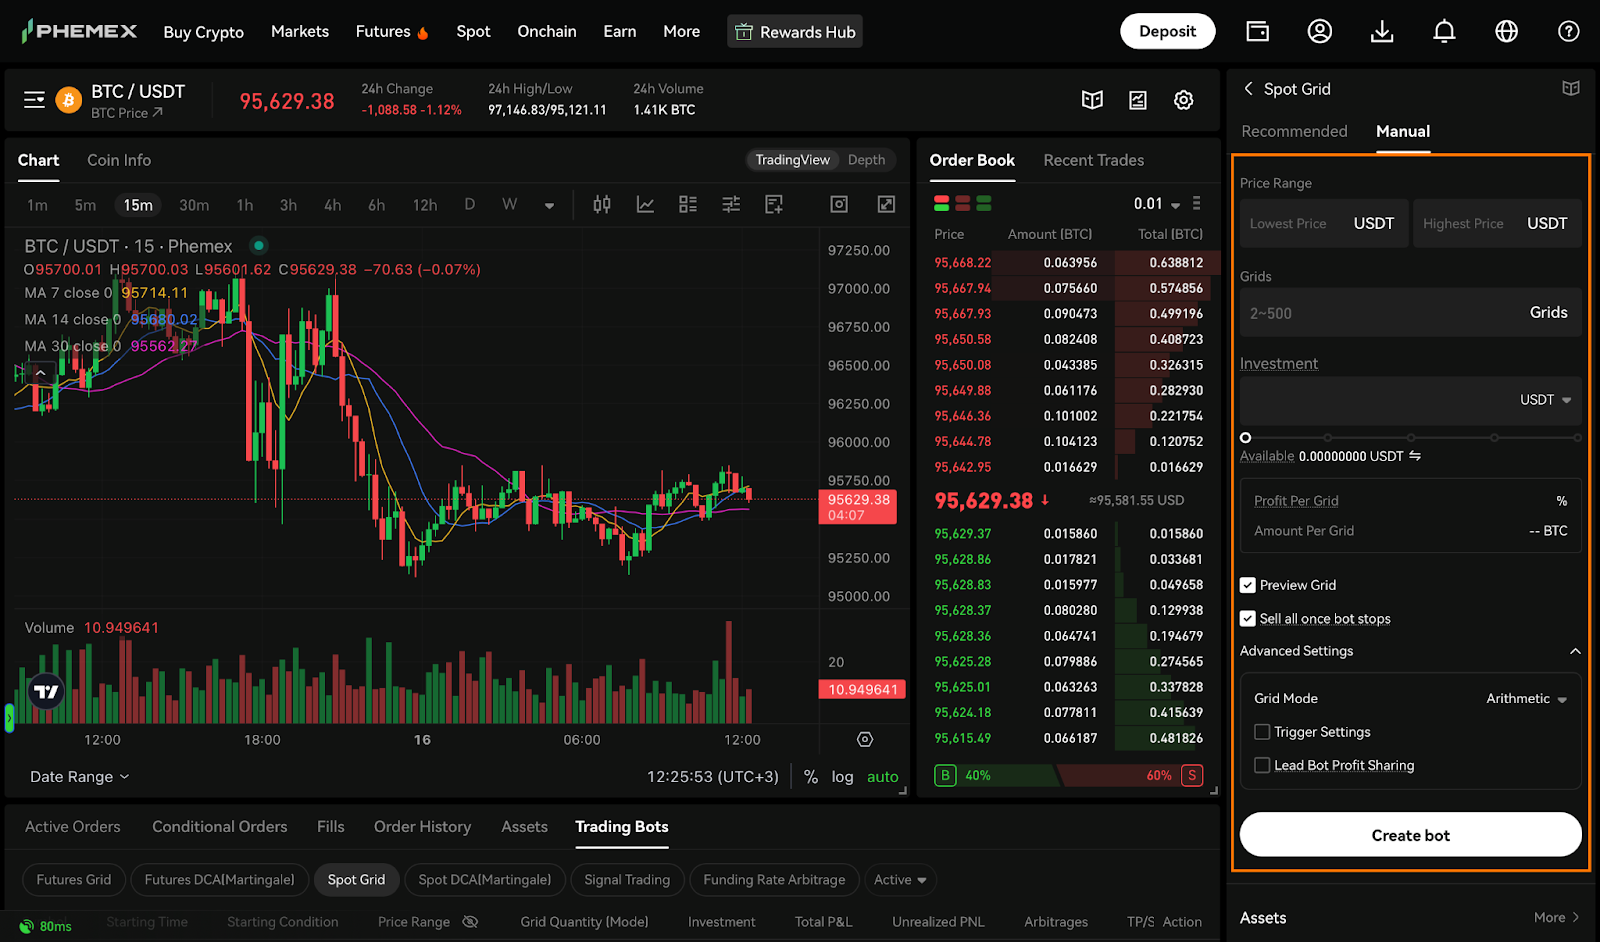Image resolution: width=1600 pixels, height=942 pixels.
Task: Click the investment percentage slider handle
Action: (1245, 438)
